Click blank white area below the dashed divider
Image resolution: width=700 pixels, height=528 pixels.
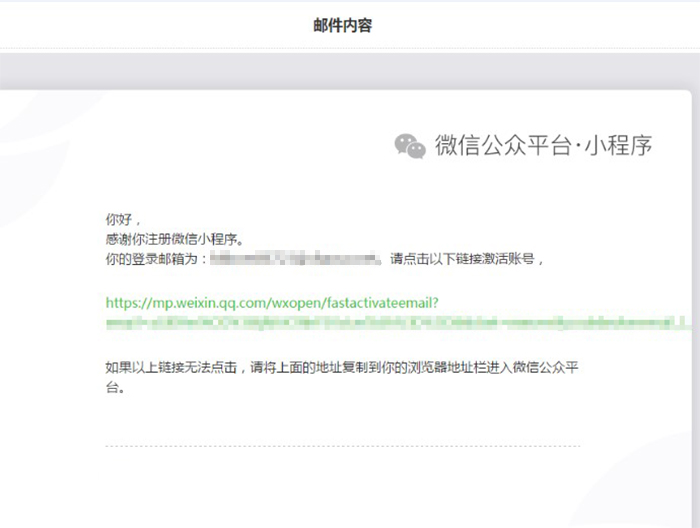342,488
